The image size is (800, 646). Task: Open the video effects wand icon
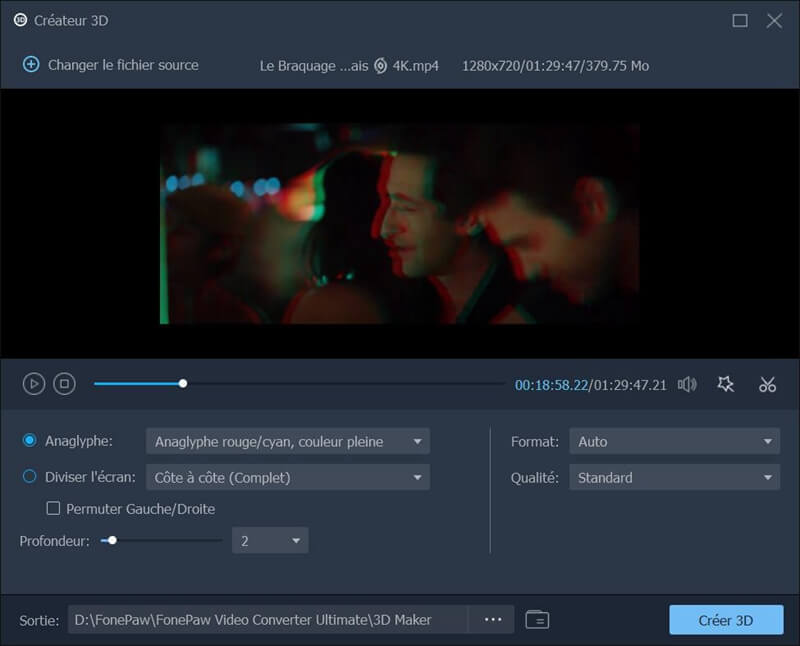pyautogui.click(x=726, y=384)
